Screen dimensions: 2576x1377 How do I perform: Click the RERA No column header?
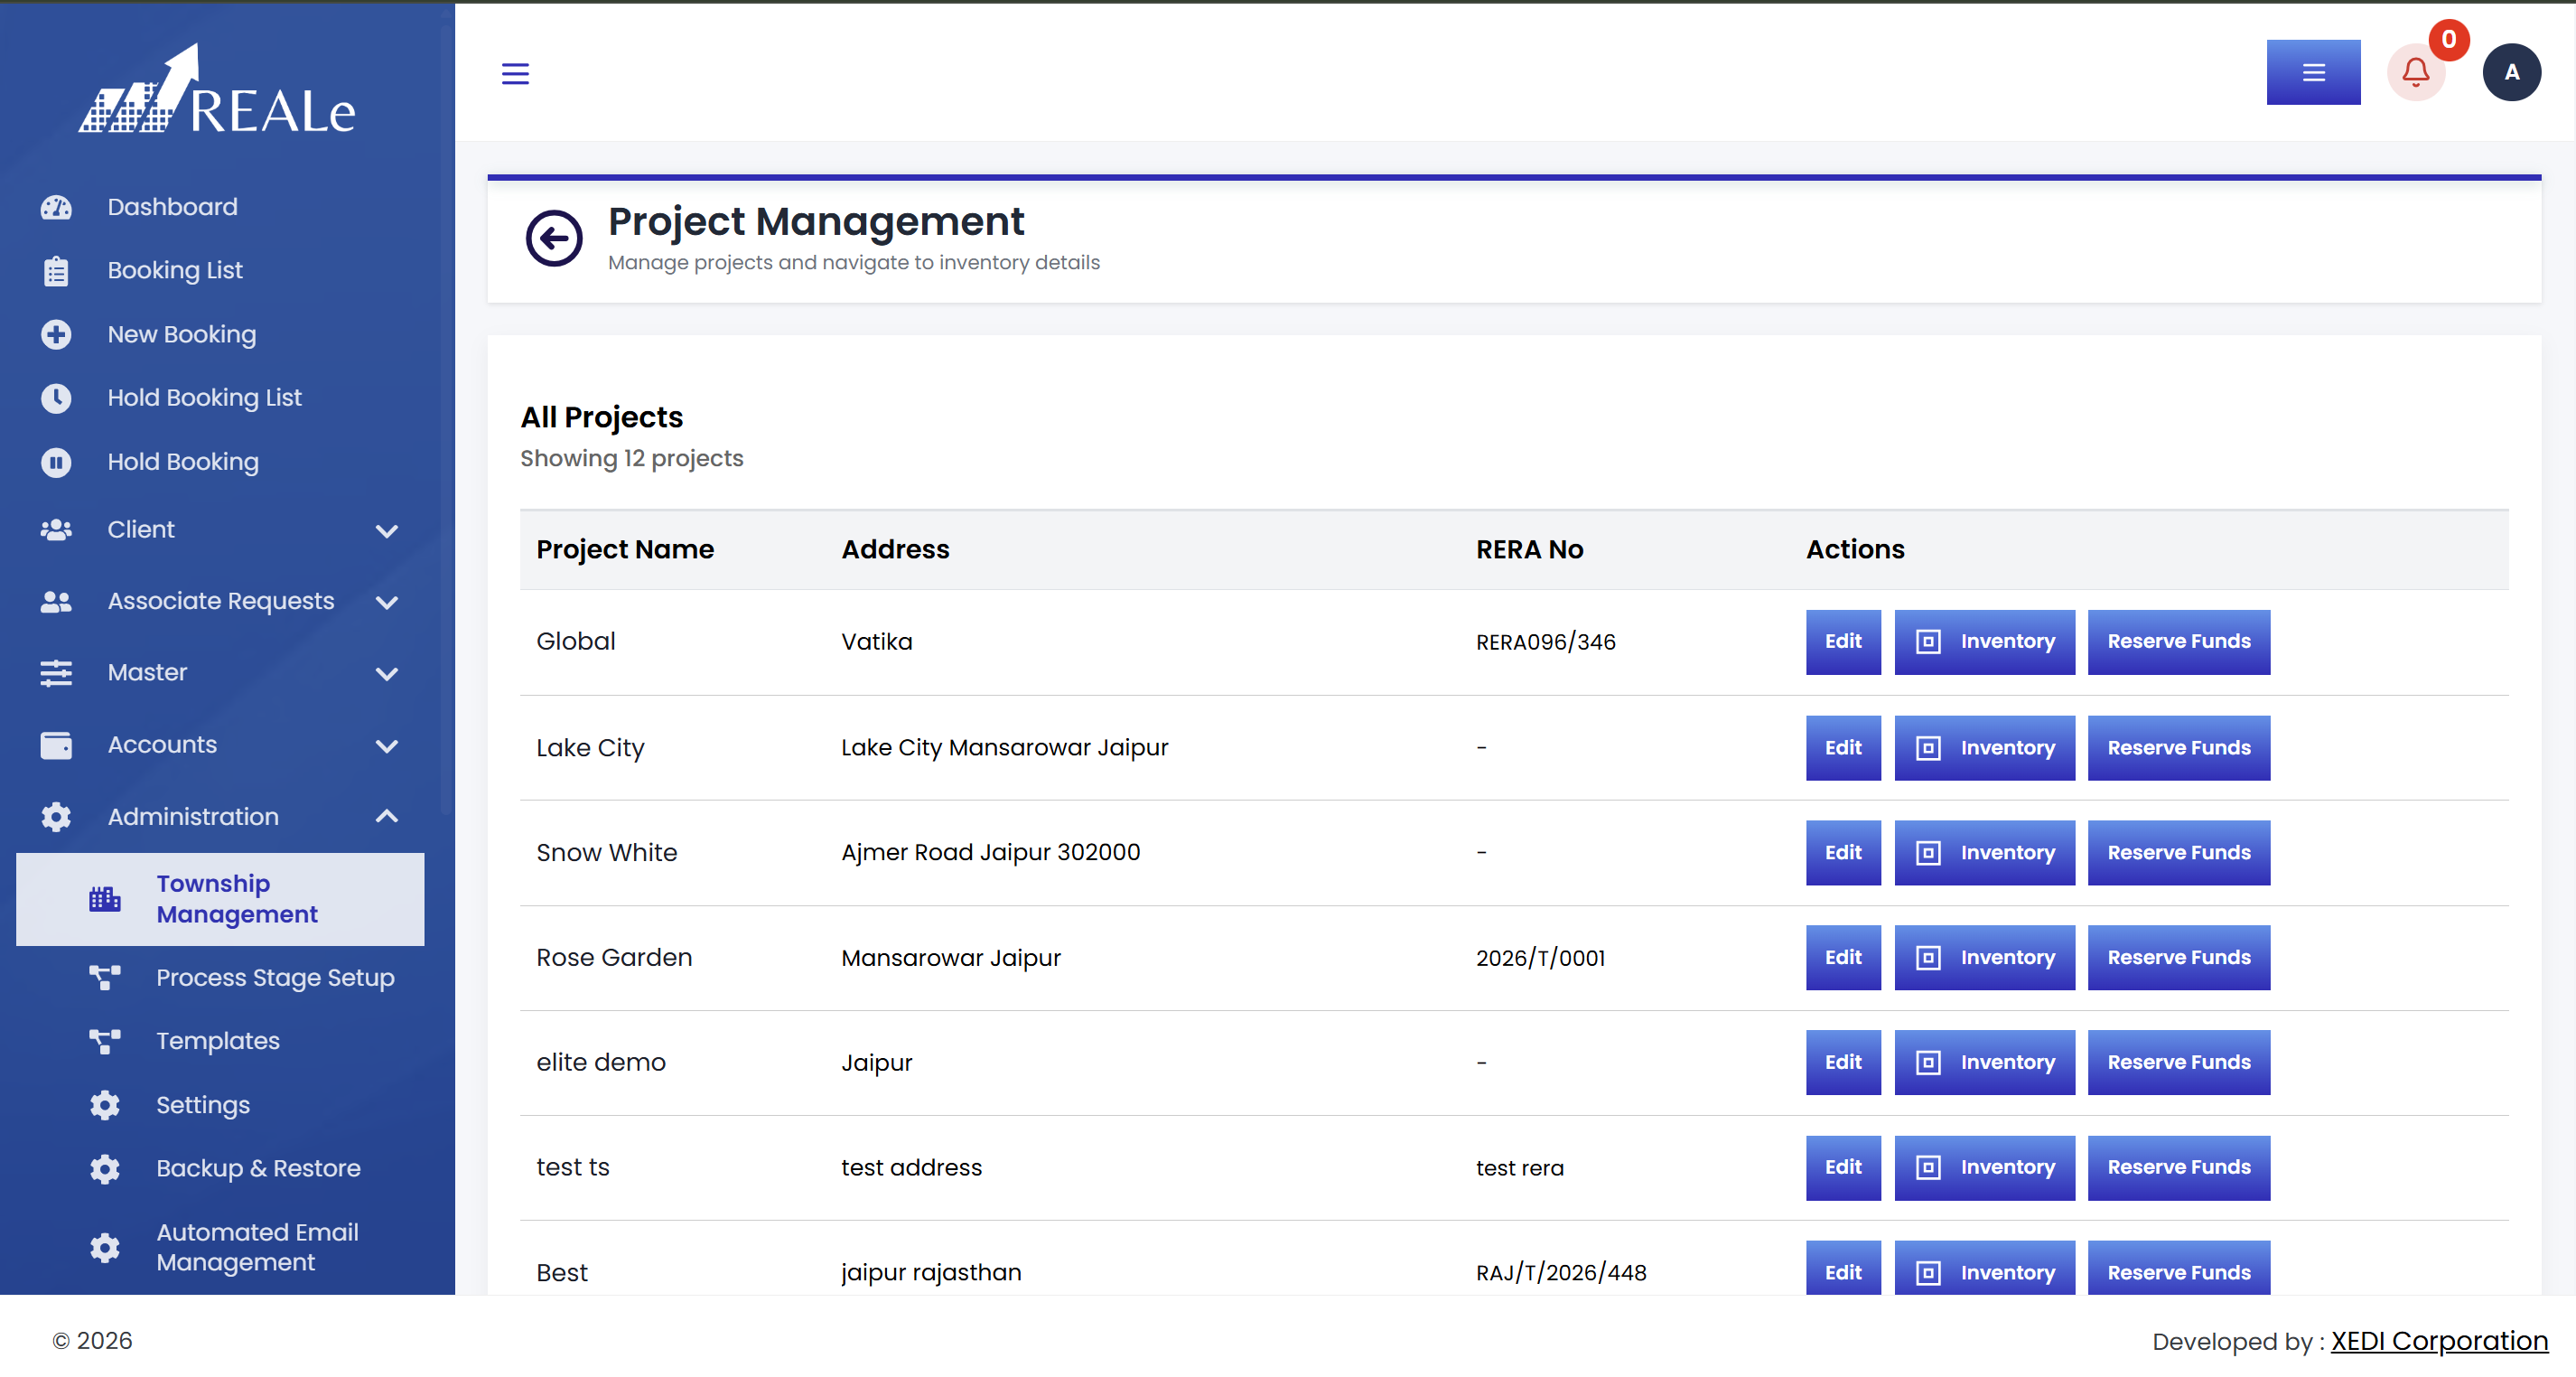click(x=1529, y=549)
